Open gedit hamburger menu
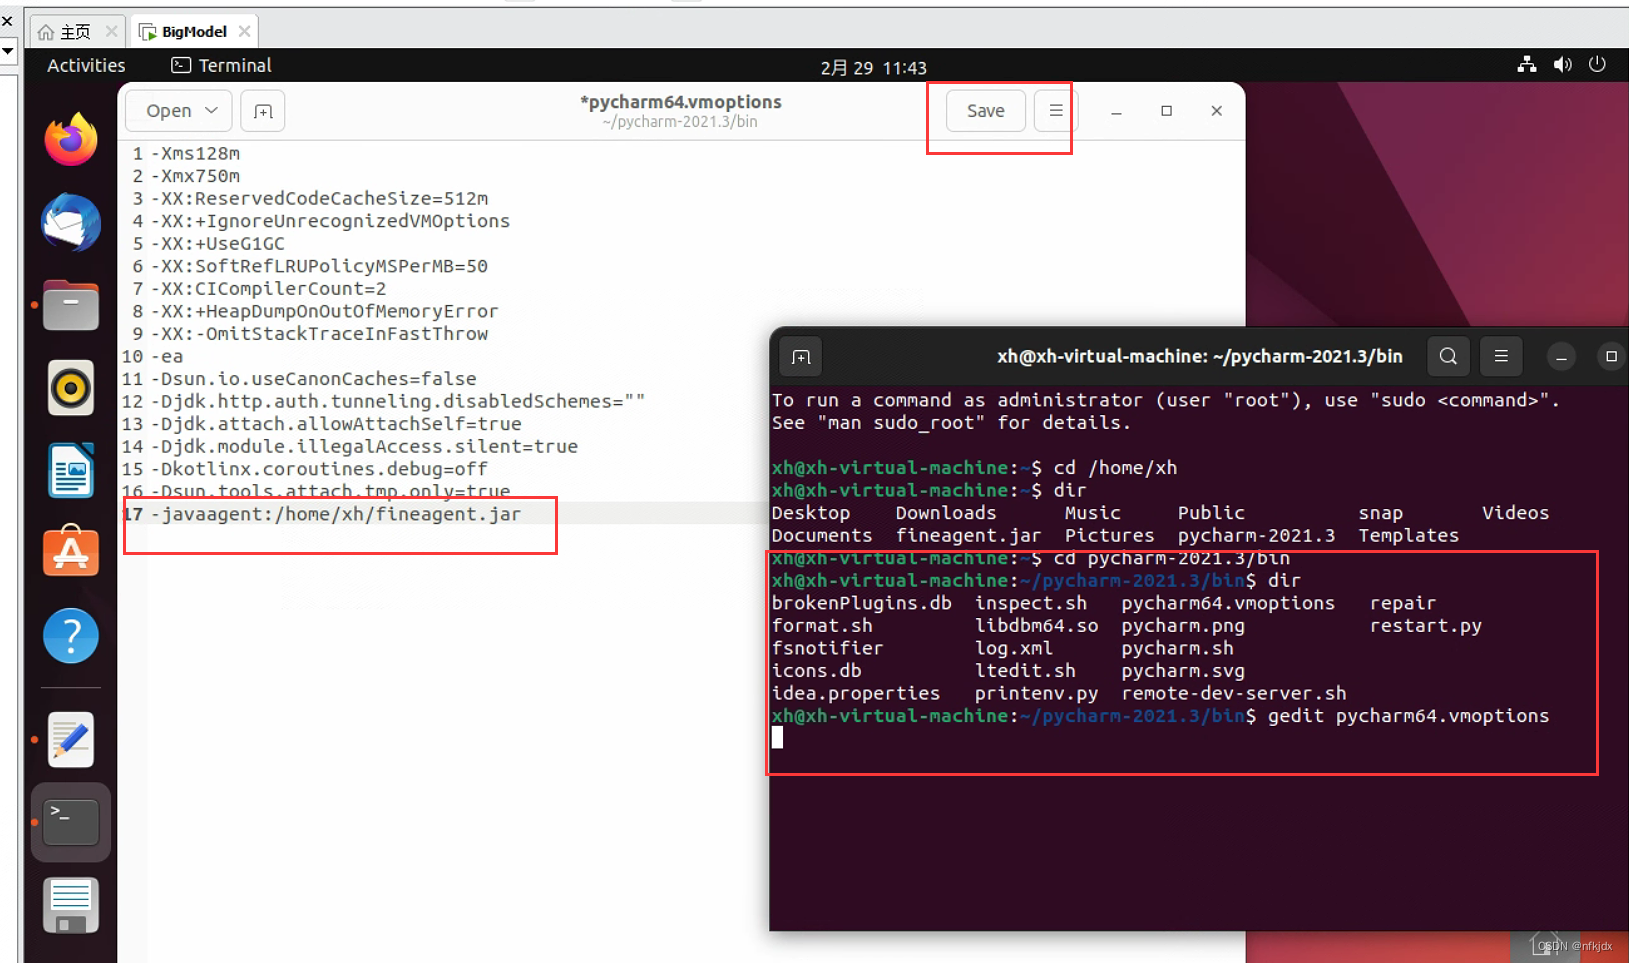The image size is (1629, 963). click(1056, 110)
